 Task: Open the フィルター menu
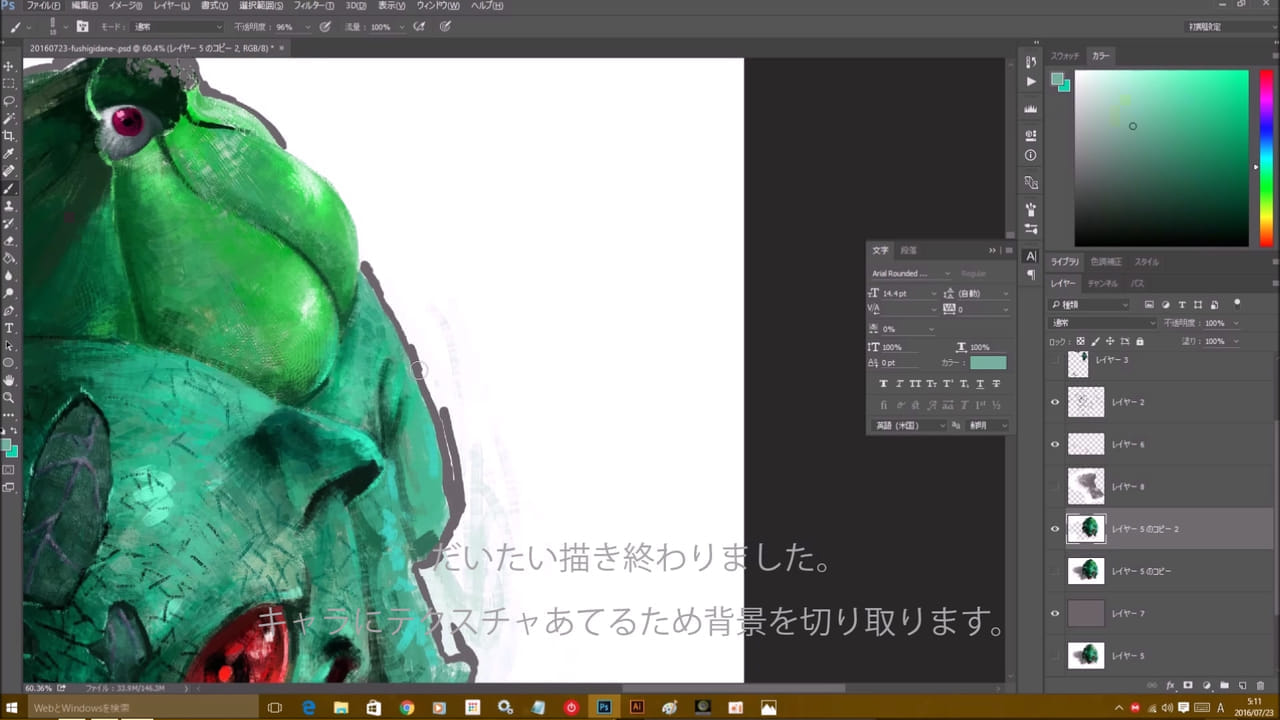[314, 6]
